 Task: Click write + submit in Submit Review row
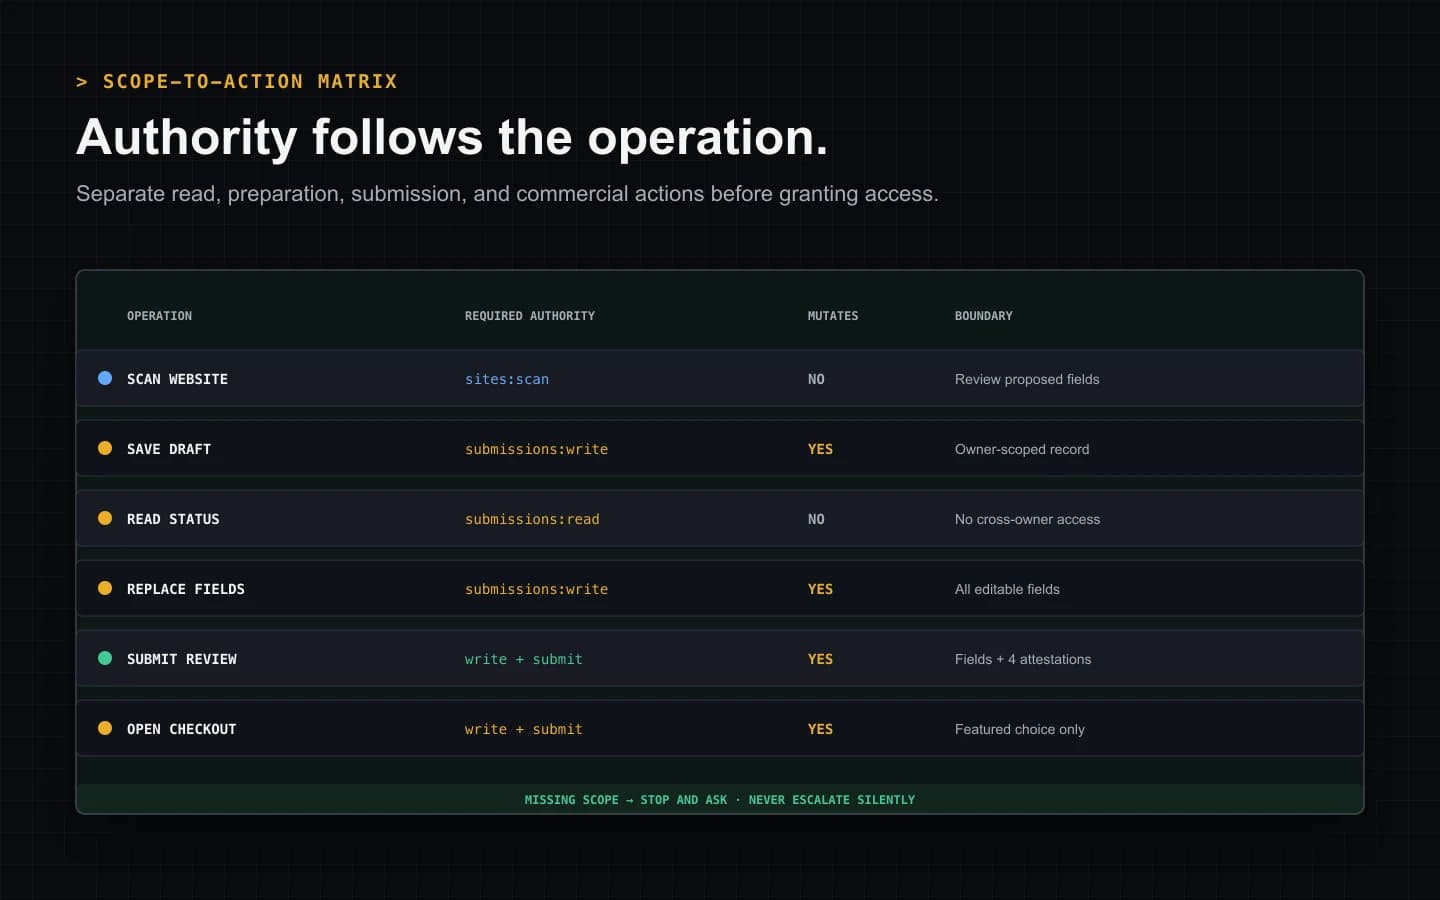(x=524, y=659)
